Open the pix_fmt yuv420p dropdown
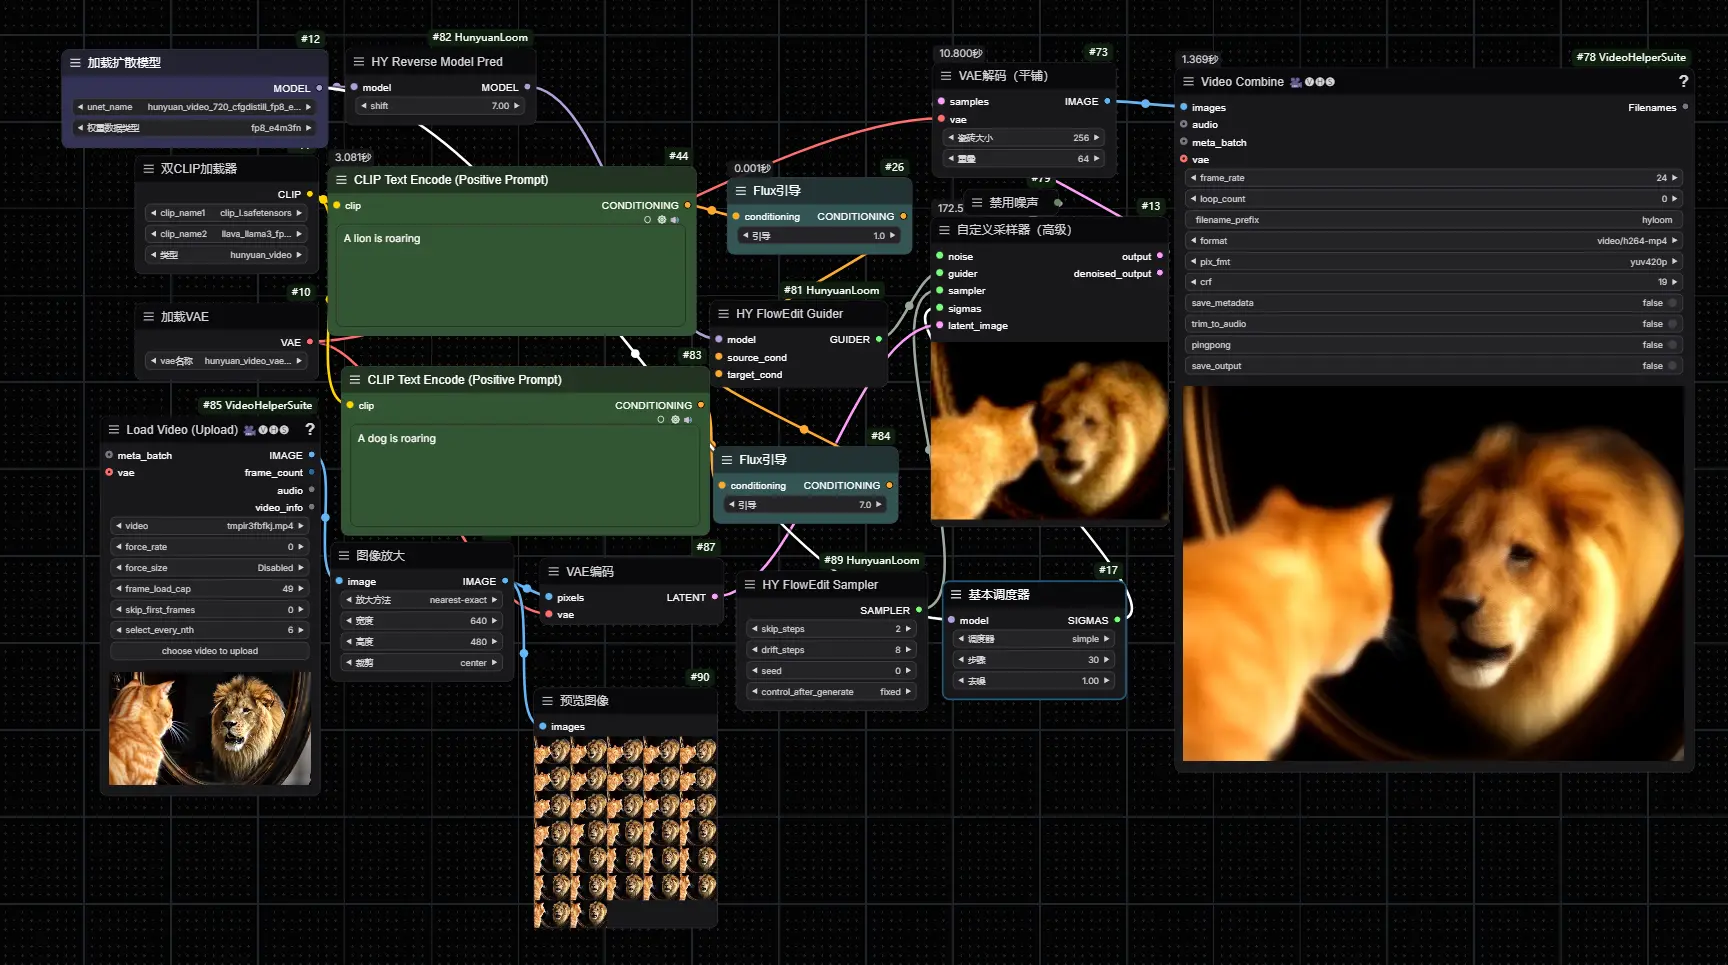1728x965 pixels. pyautogui.click(x=1434, y=262)
